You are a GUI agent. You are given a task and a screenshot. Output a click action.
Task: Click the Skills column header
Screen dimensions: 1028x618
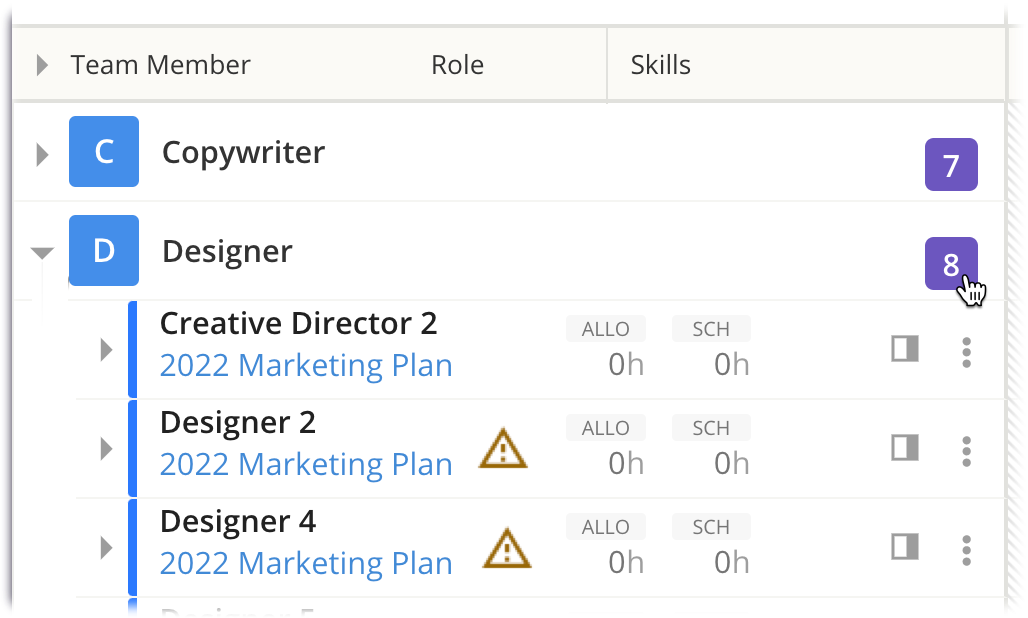(660, 66)
